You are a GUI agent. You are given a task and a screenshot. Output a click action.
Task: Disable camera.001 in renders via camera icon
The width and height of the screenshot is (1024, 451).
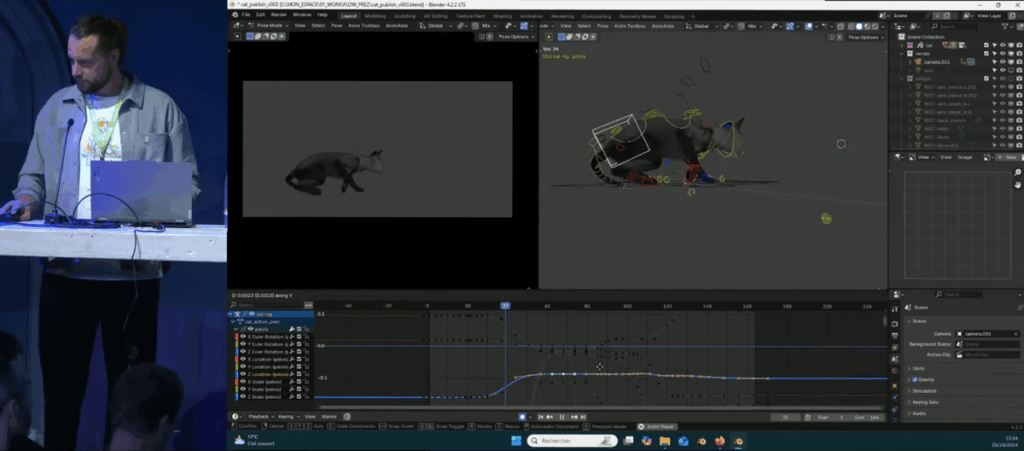coord(1019,62)
